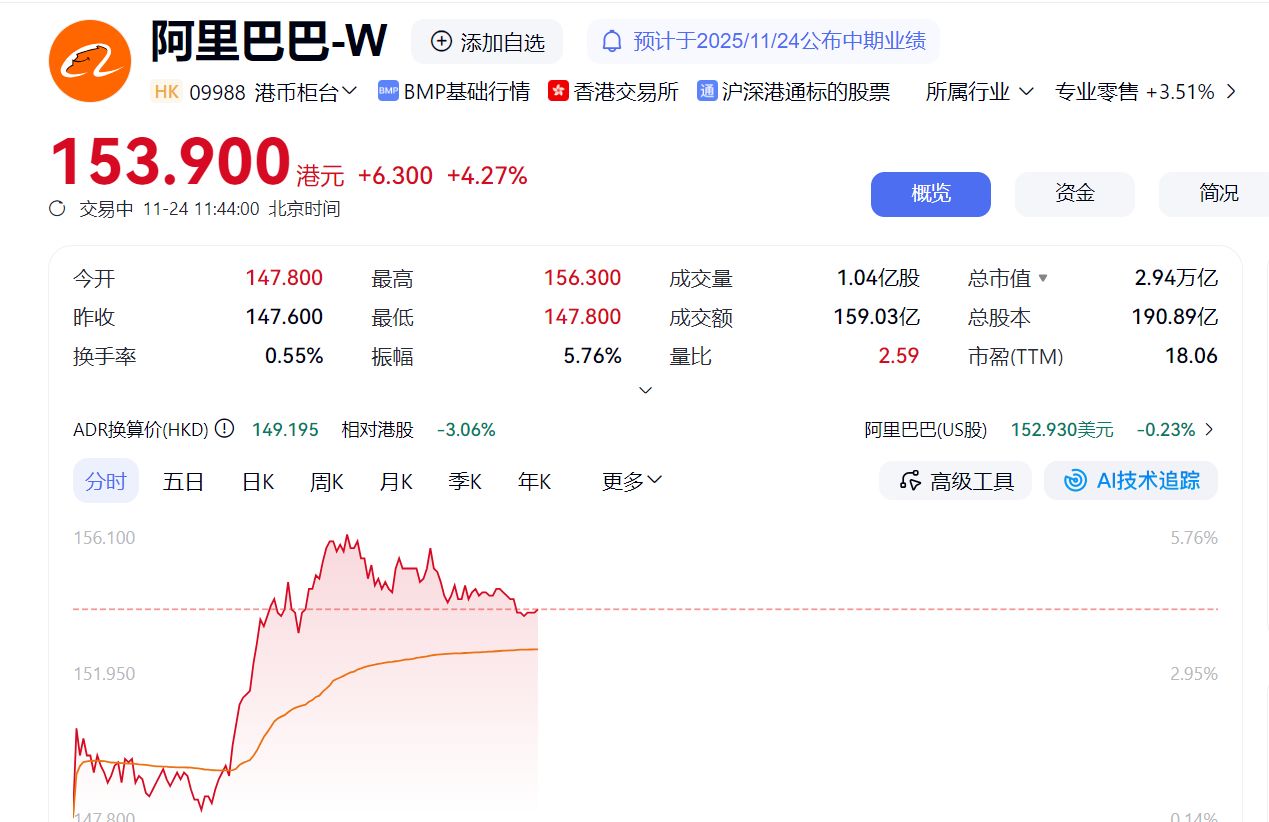Click the BMP基础行情 badge icon
1269x822 pixels.
pyautogui.click(x=388, y=92)
